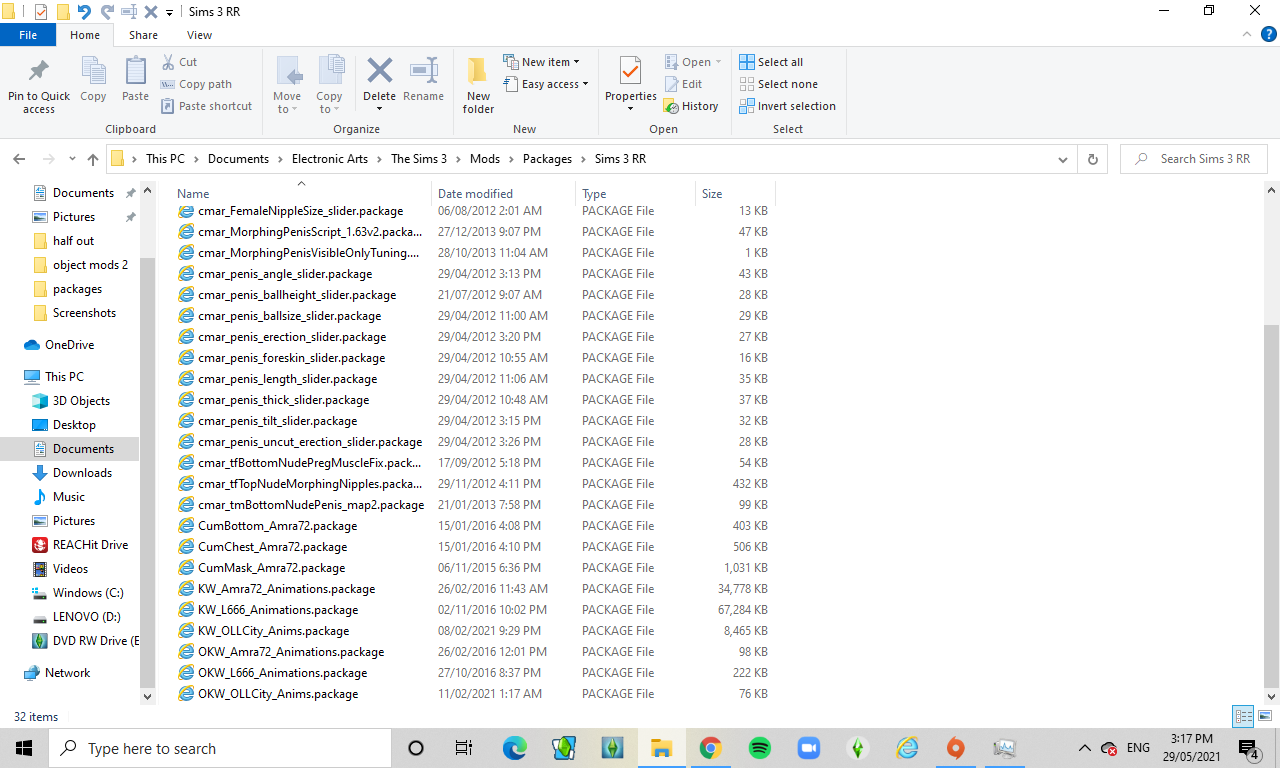The height and width of the screenshot is (768, 1280).
Task: Create a New folder from the ribbon
Action: [x=478, y=84]
